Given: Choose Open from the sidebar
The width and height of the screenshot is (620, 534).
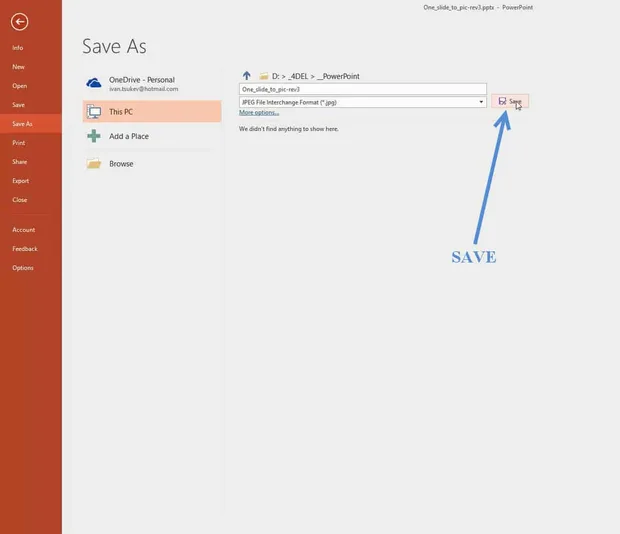Looking at the screenshot, I should point(19,86).
